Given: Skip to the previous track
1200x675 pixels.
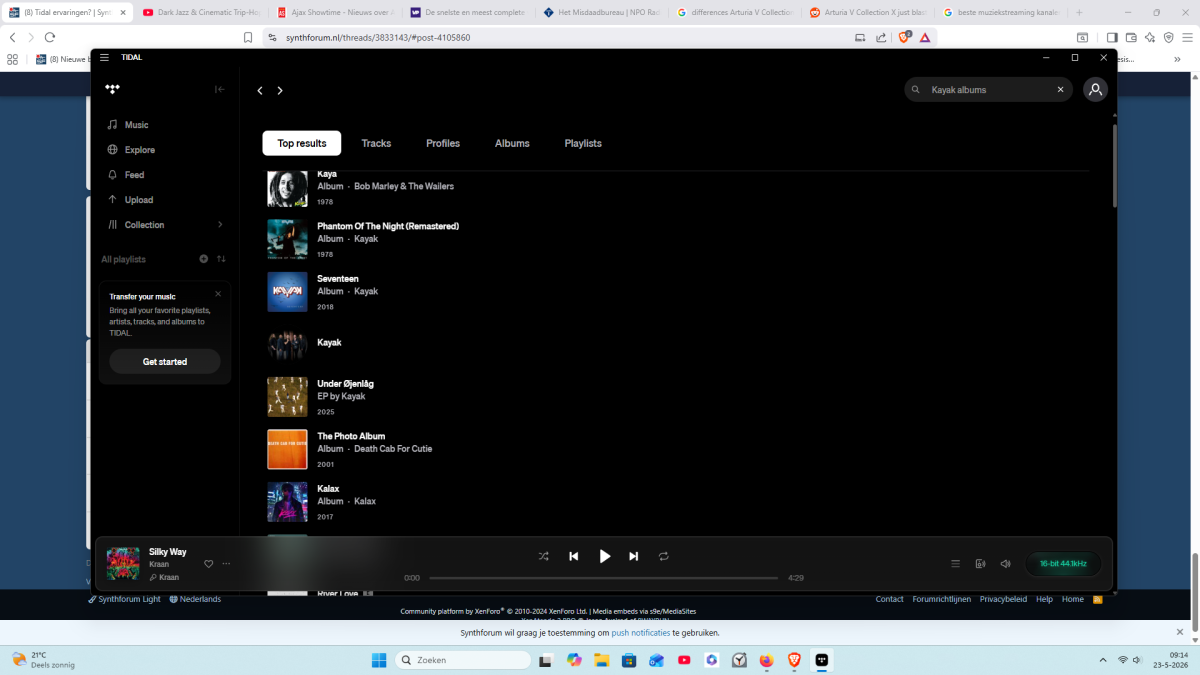Looking at the screenshot, I should 573,556.
